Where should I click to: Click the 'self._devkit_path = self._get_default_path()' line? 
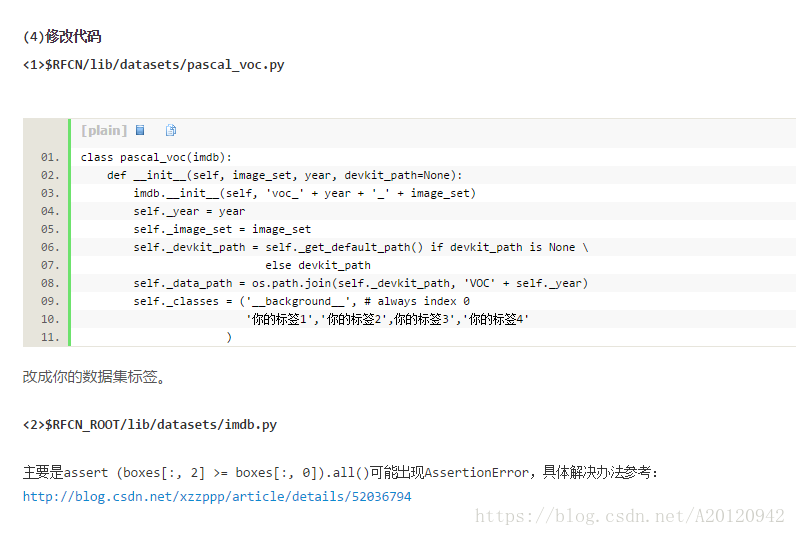(x=360, y=247)
